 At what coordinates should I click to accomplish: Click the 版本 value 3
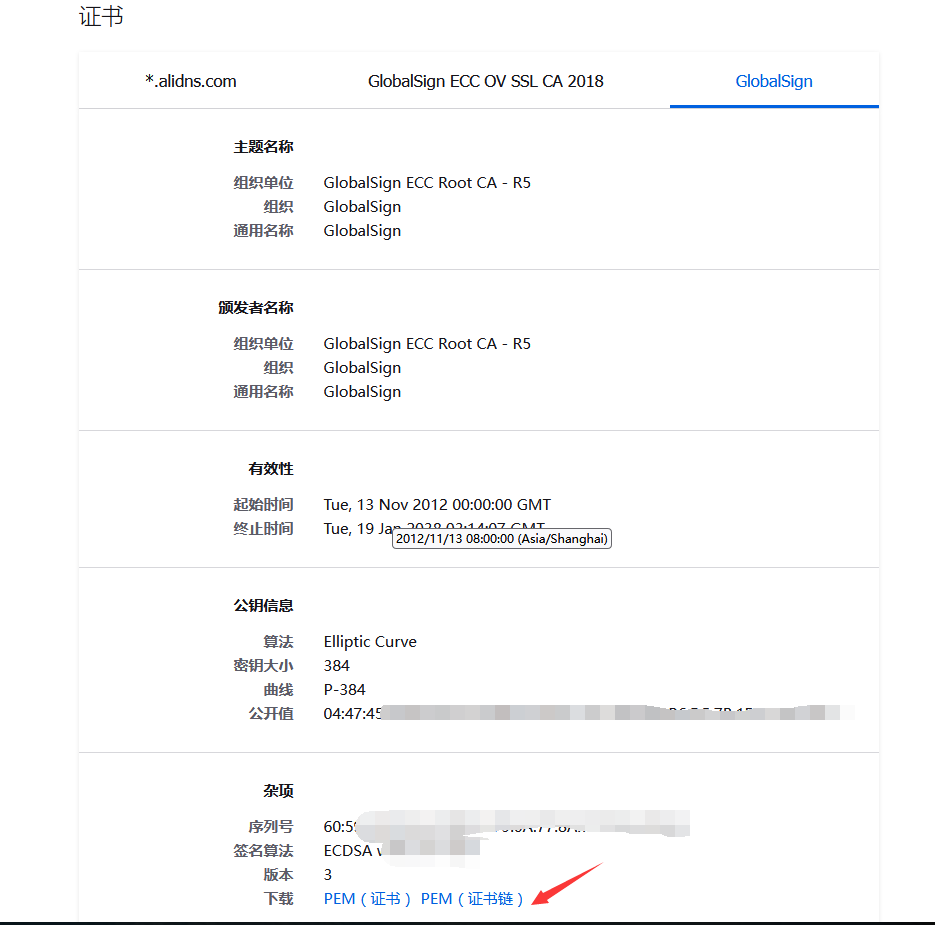[x=327, y=874]
